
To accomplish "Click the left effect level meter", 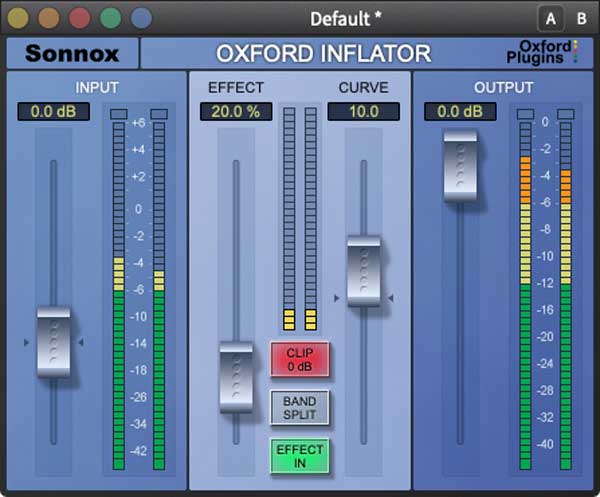I will pos(289,219).
